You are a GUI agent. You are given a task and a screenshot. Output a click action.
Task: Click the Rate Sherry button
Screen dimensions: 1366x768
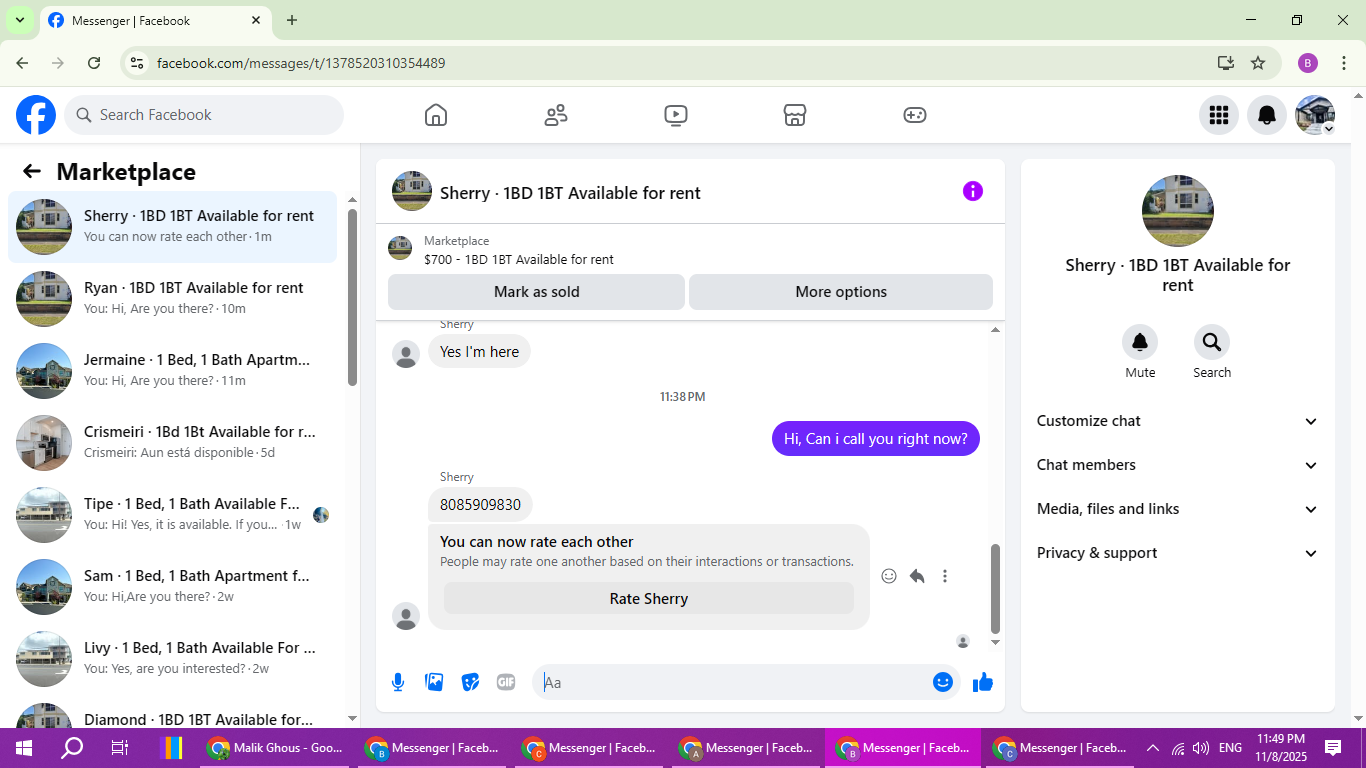tap(649, 599)
